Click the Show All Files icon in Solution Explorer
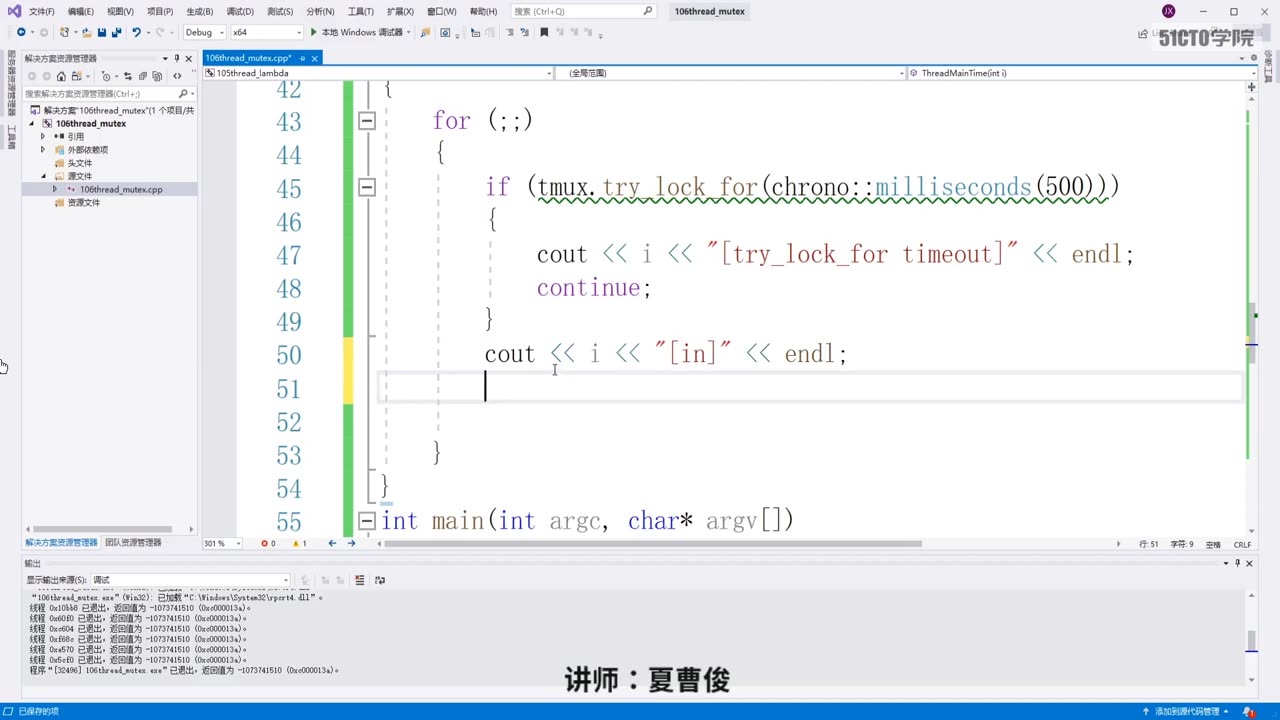The width and height of the screenshot is (1280, 720). (x=158, y=76)
